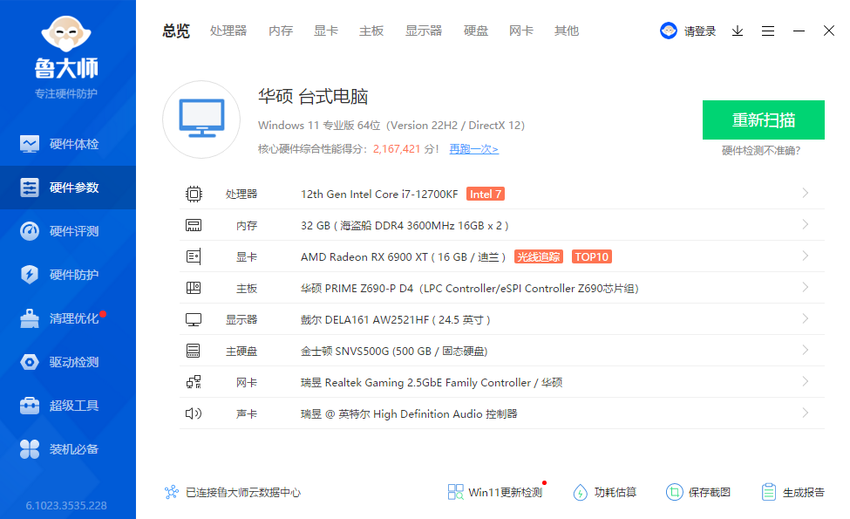Switch to the top 内存 tab

pyautogui.click(x=280, y=31)
